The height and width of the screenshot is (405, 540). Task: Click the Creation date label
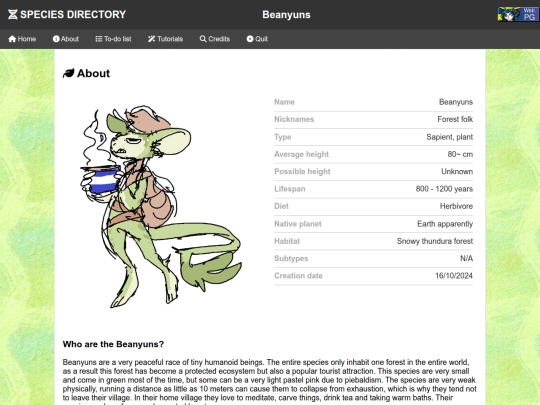298,276
